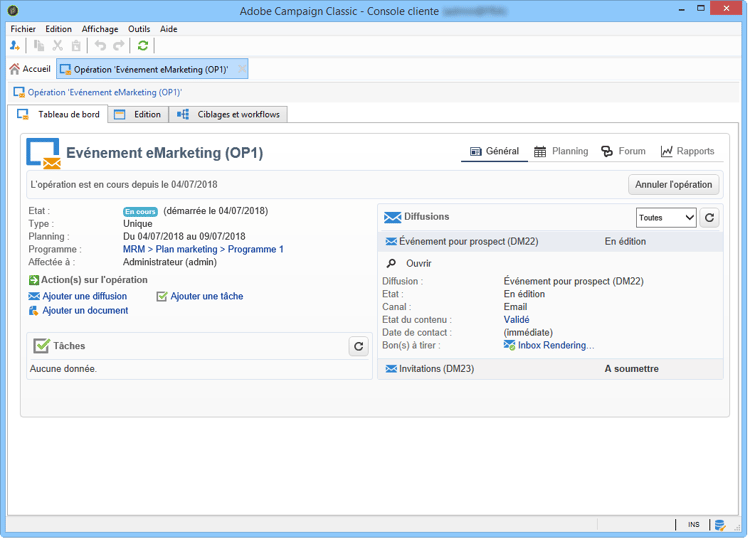This screenshot has width=750, height=544.
Task: Switch to the Edition tab
Action: point(139,115)
